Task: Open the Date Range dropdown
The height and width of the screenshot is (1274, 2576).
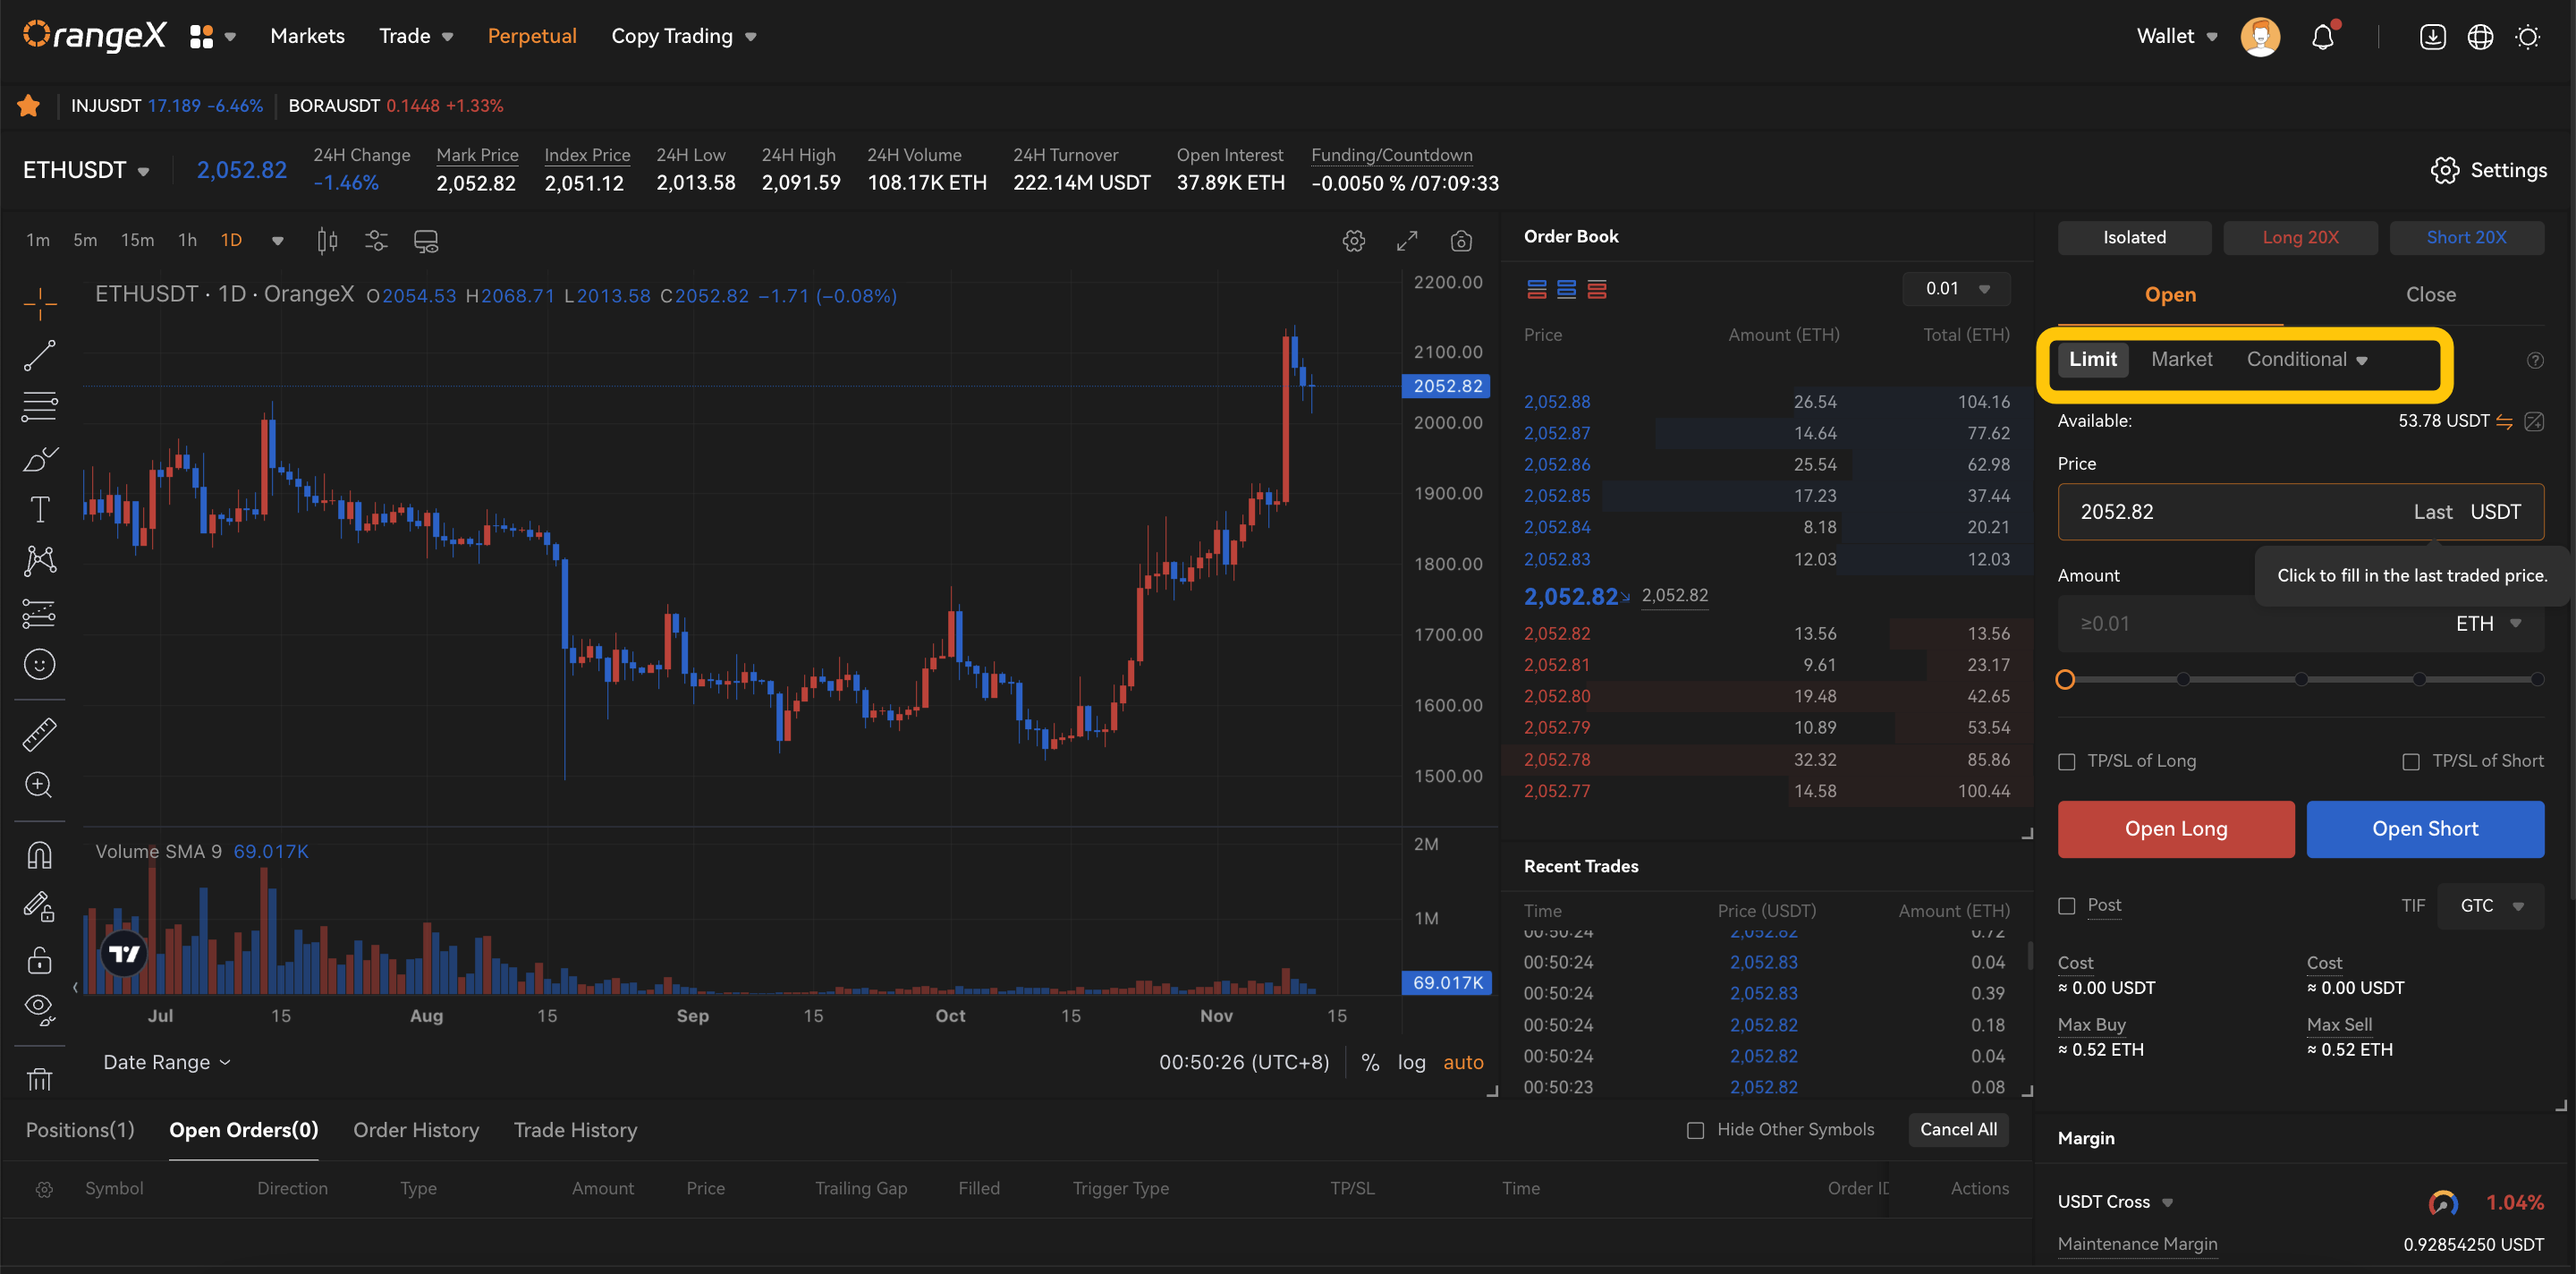Action: click(167, 1063)
